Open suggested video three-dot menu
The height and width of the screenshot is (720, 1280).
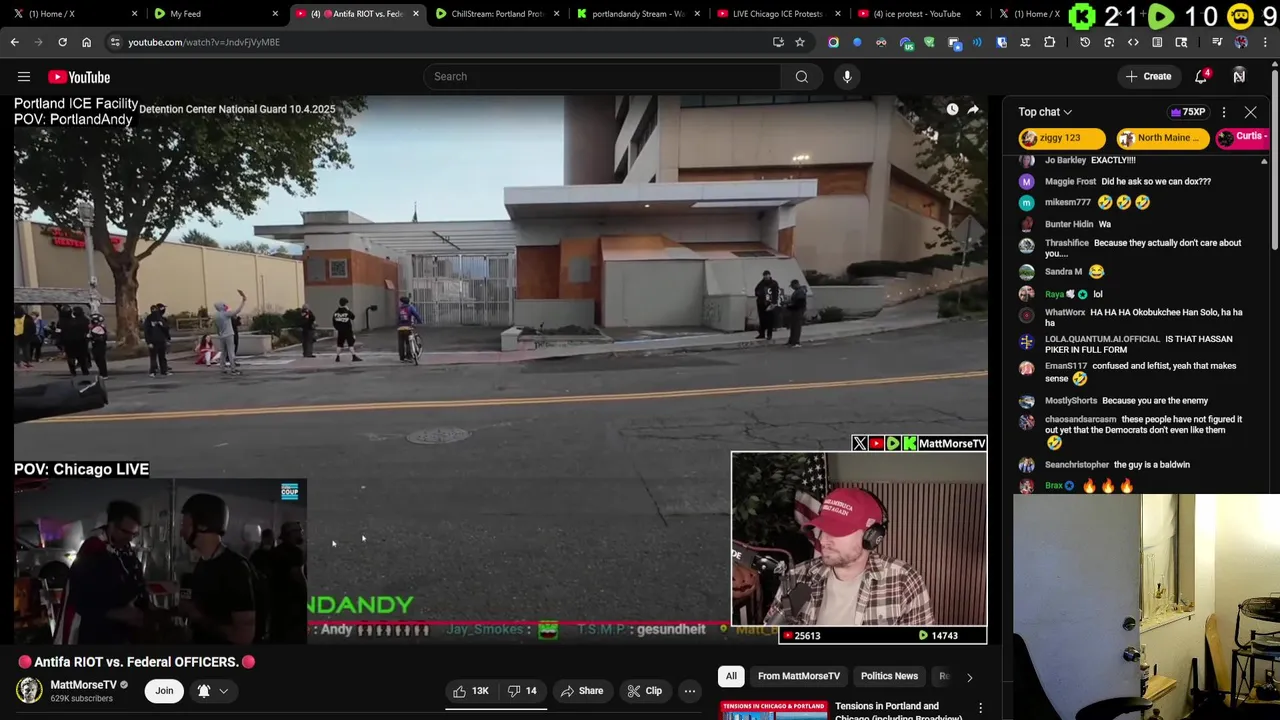point(980,708)
